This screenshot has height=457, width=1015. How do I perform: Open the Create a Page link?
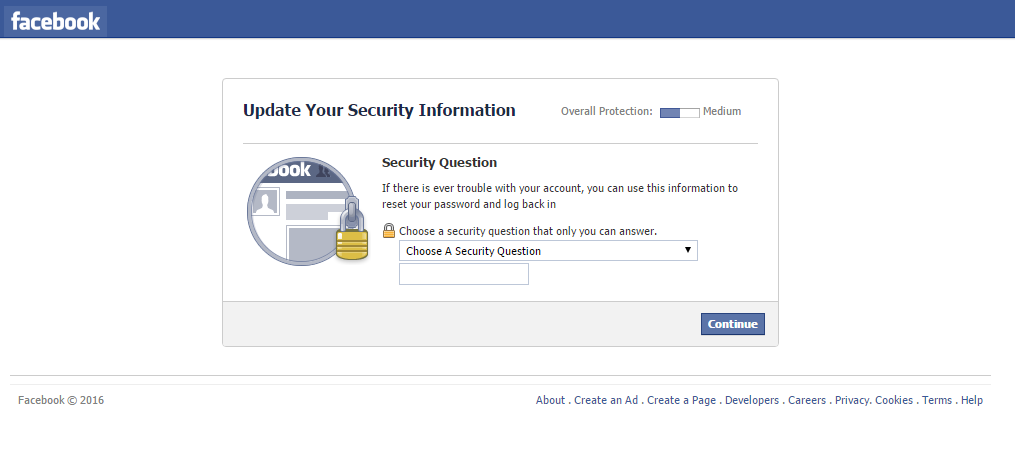click(x=682, y=400)
